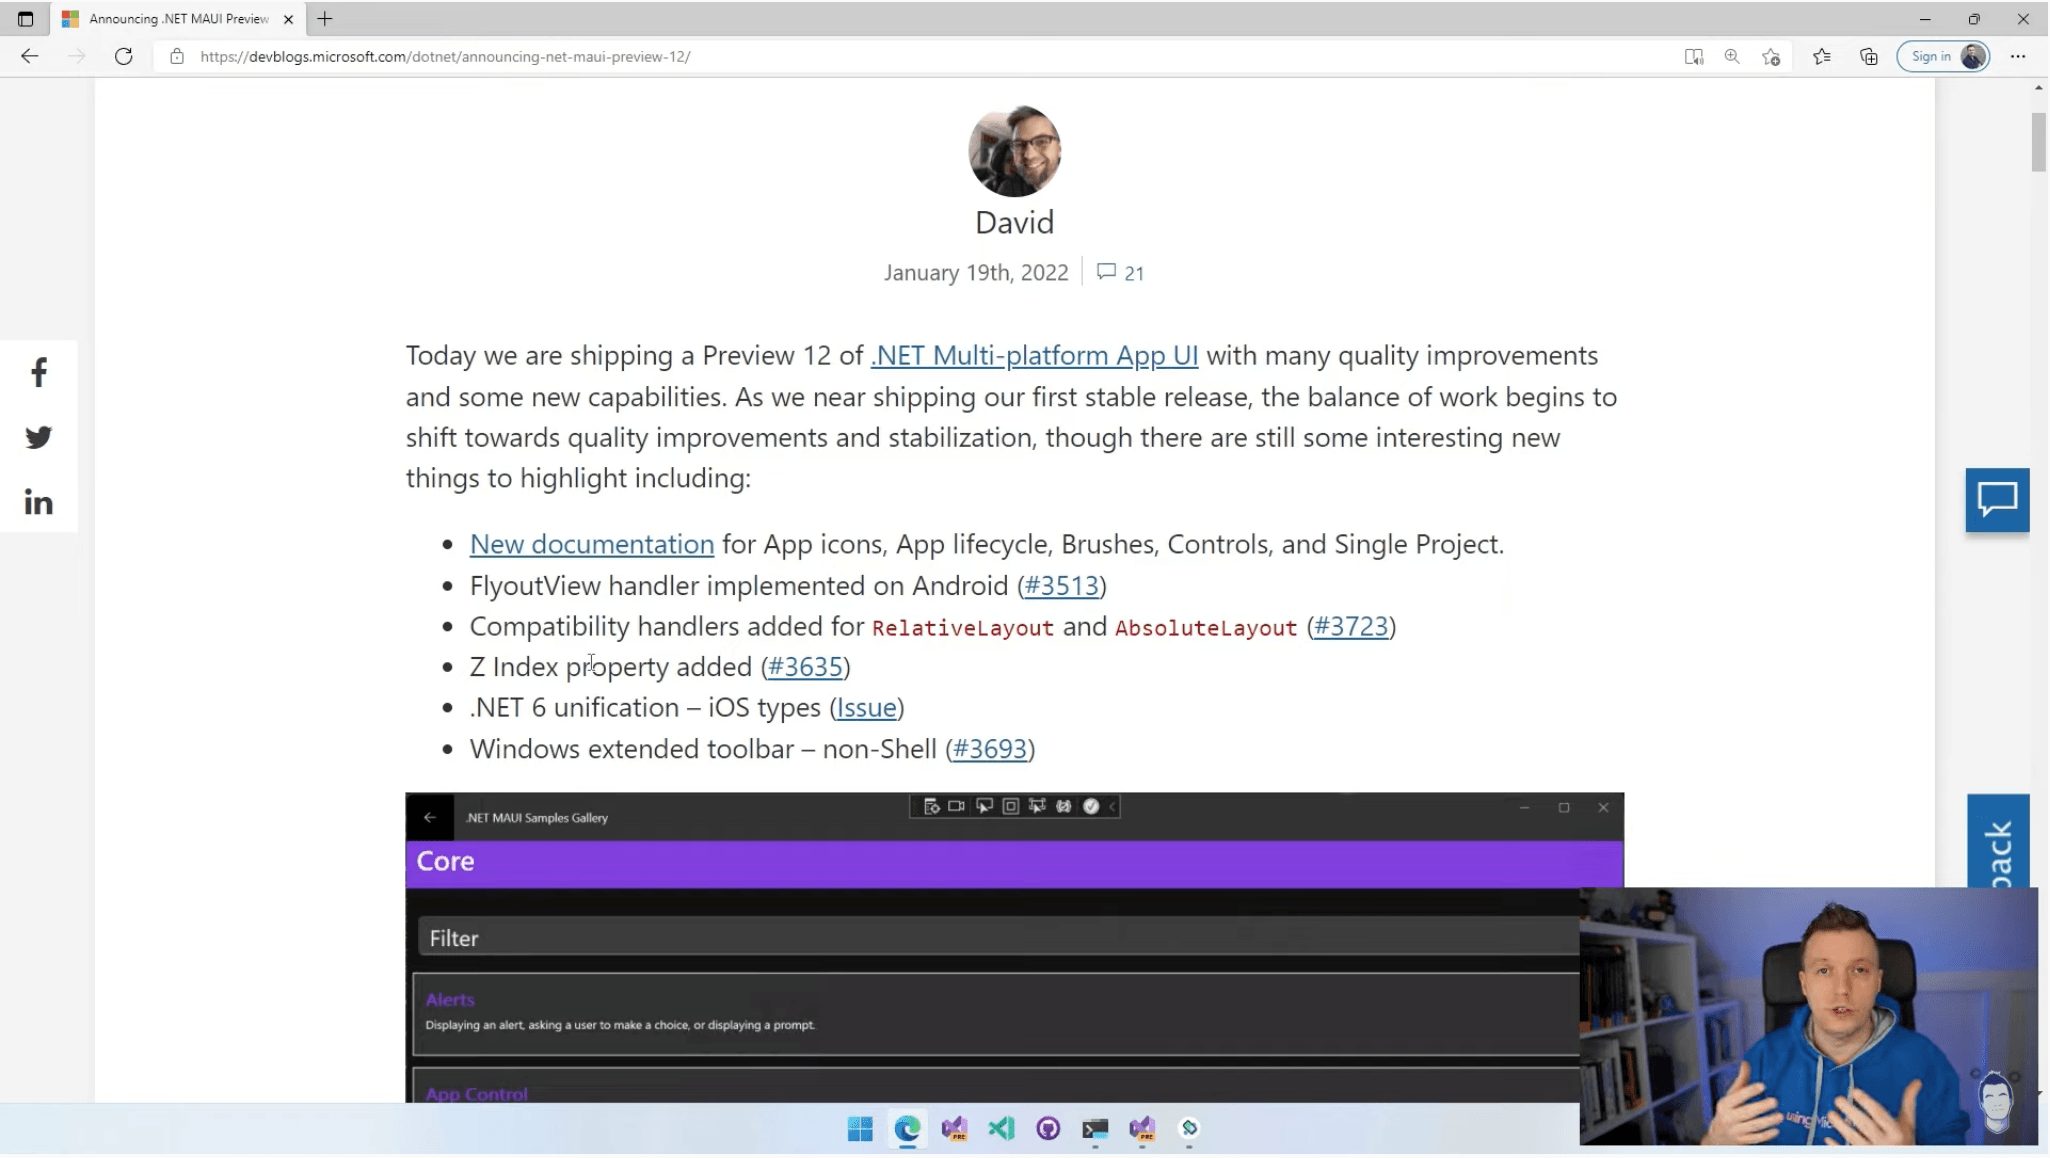Open the Collections panel

click(1869, 57)
